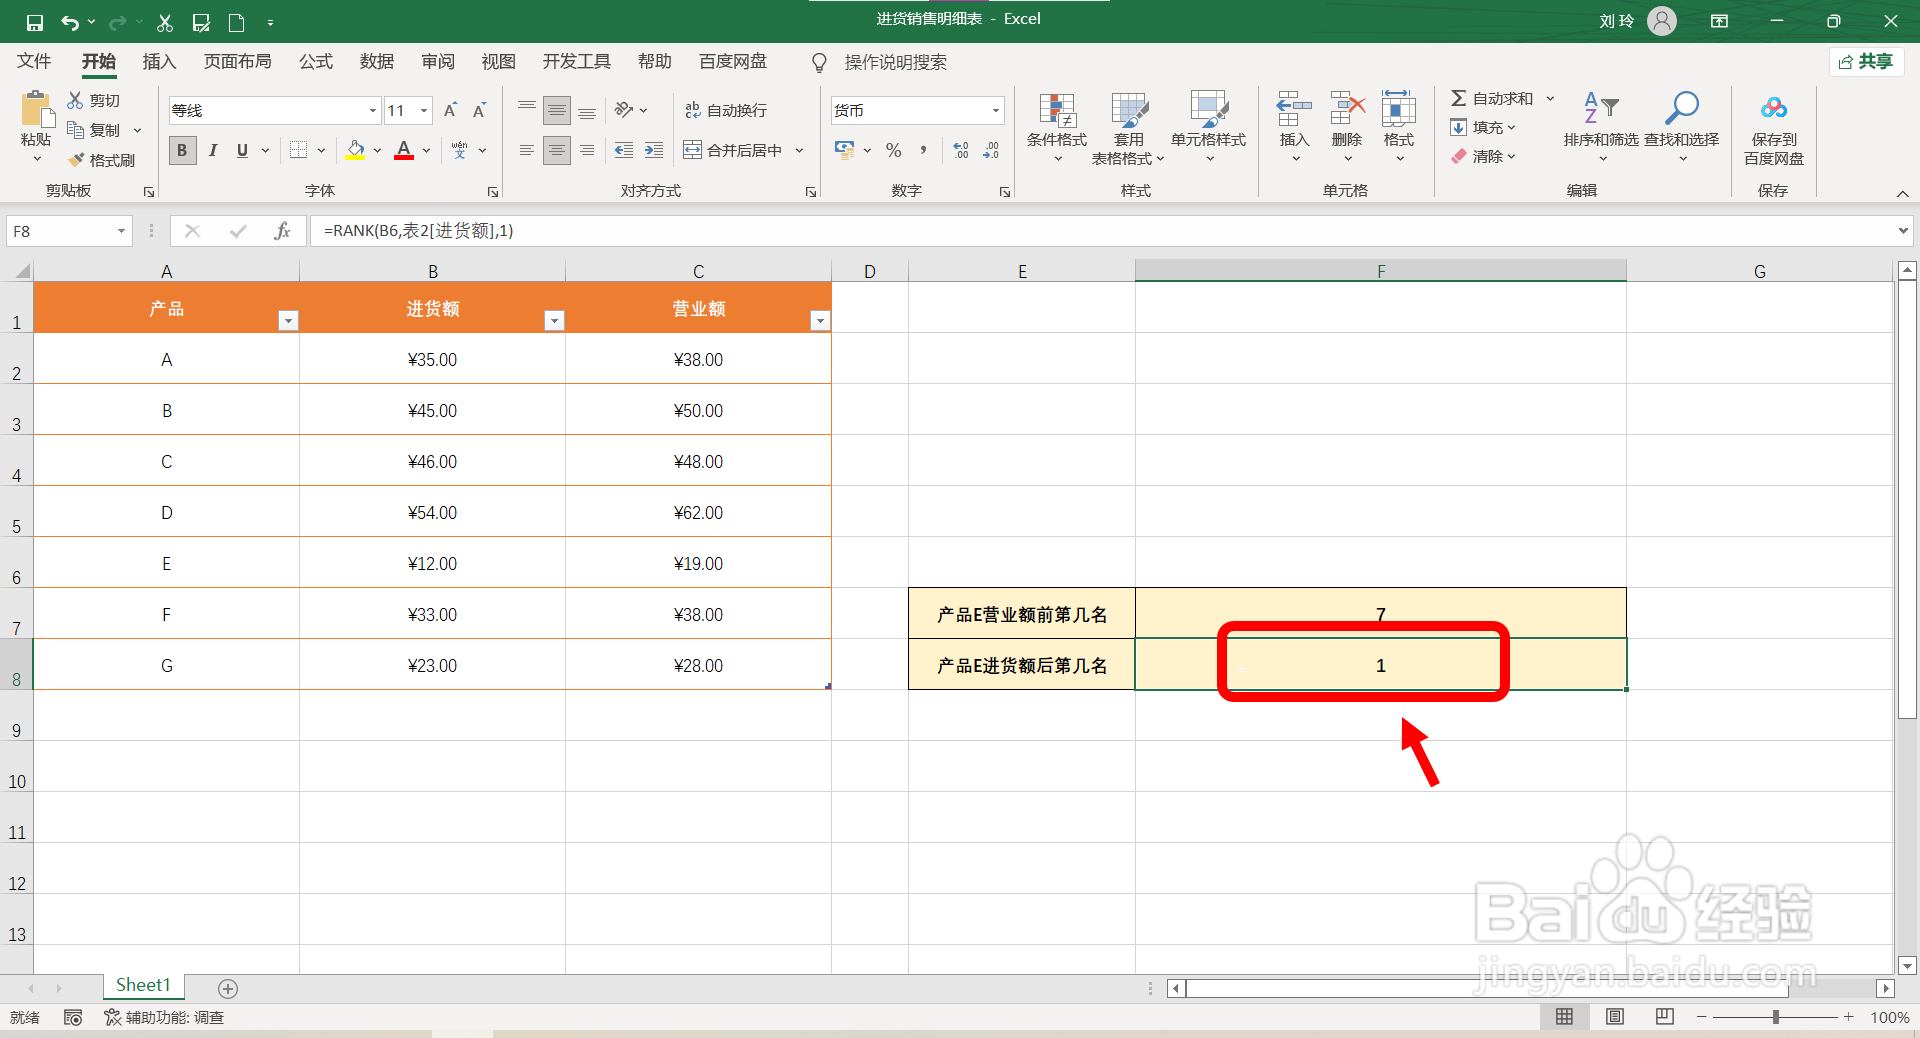Screen dimensions: 1920x1038
Task: Click the decrease indent icon
Action: [x=624, y=150]
